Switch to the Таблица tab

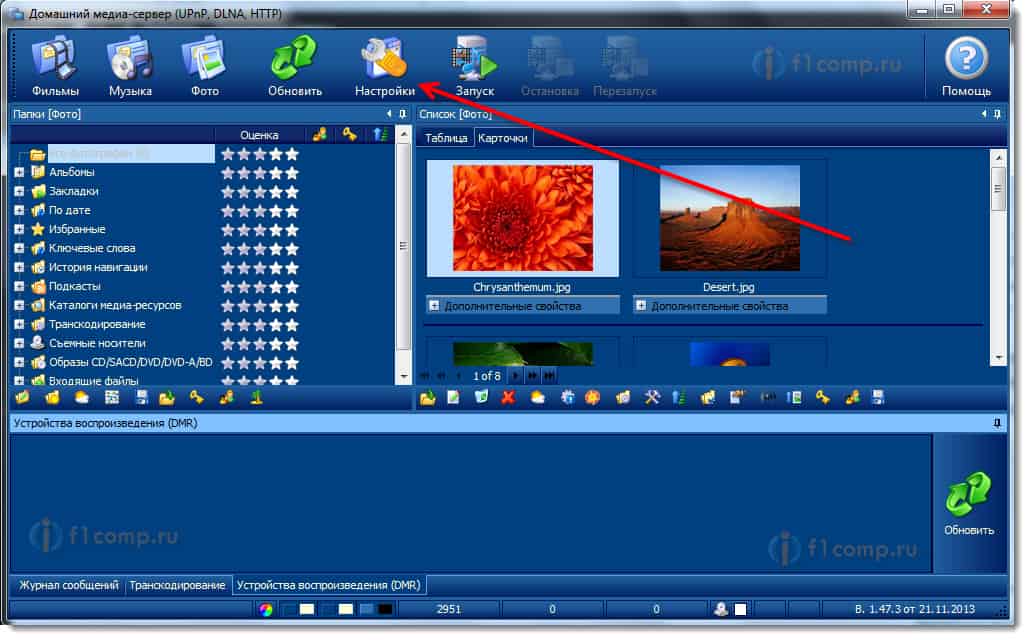[x=446, y=138]
